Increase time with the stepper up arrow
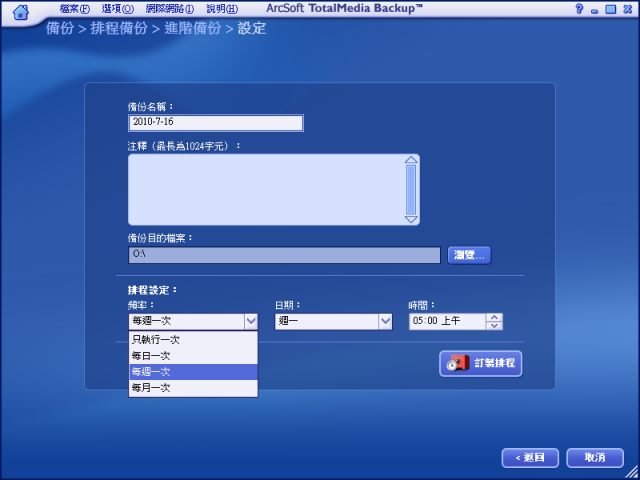The image size is (640, 480). coord(495,318)
